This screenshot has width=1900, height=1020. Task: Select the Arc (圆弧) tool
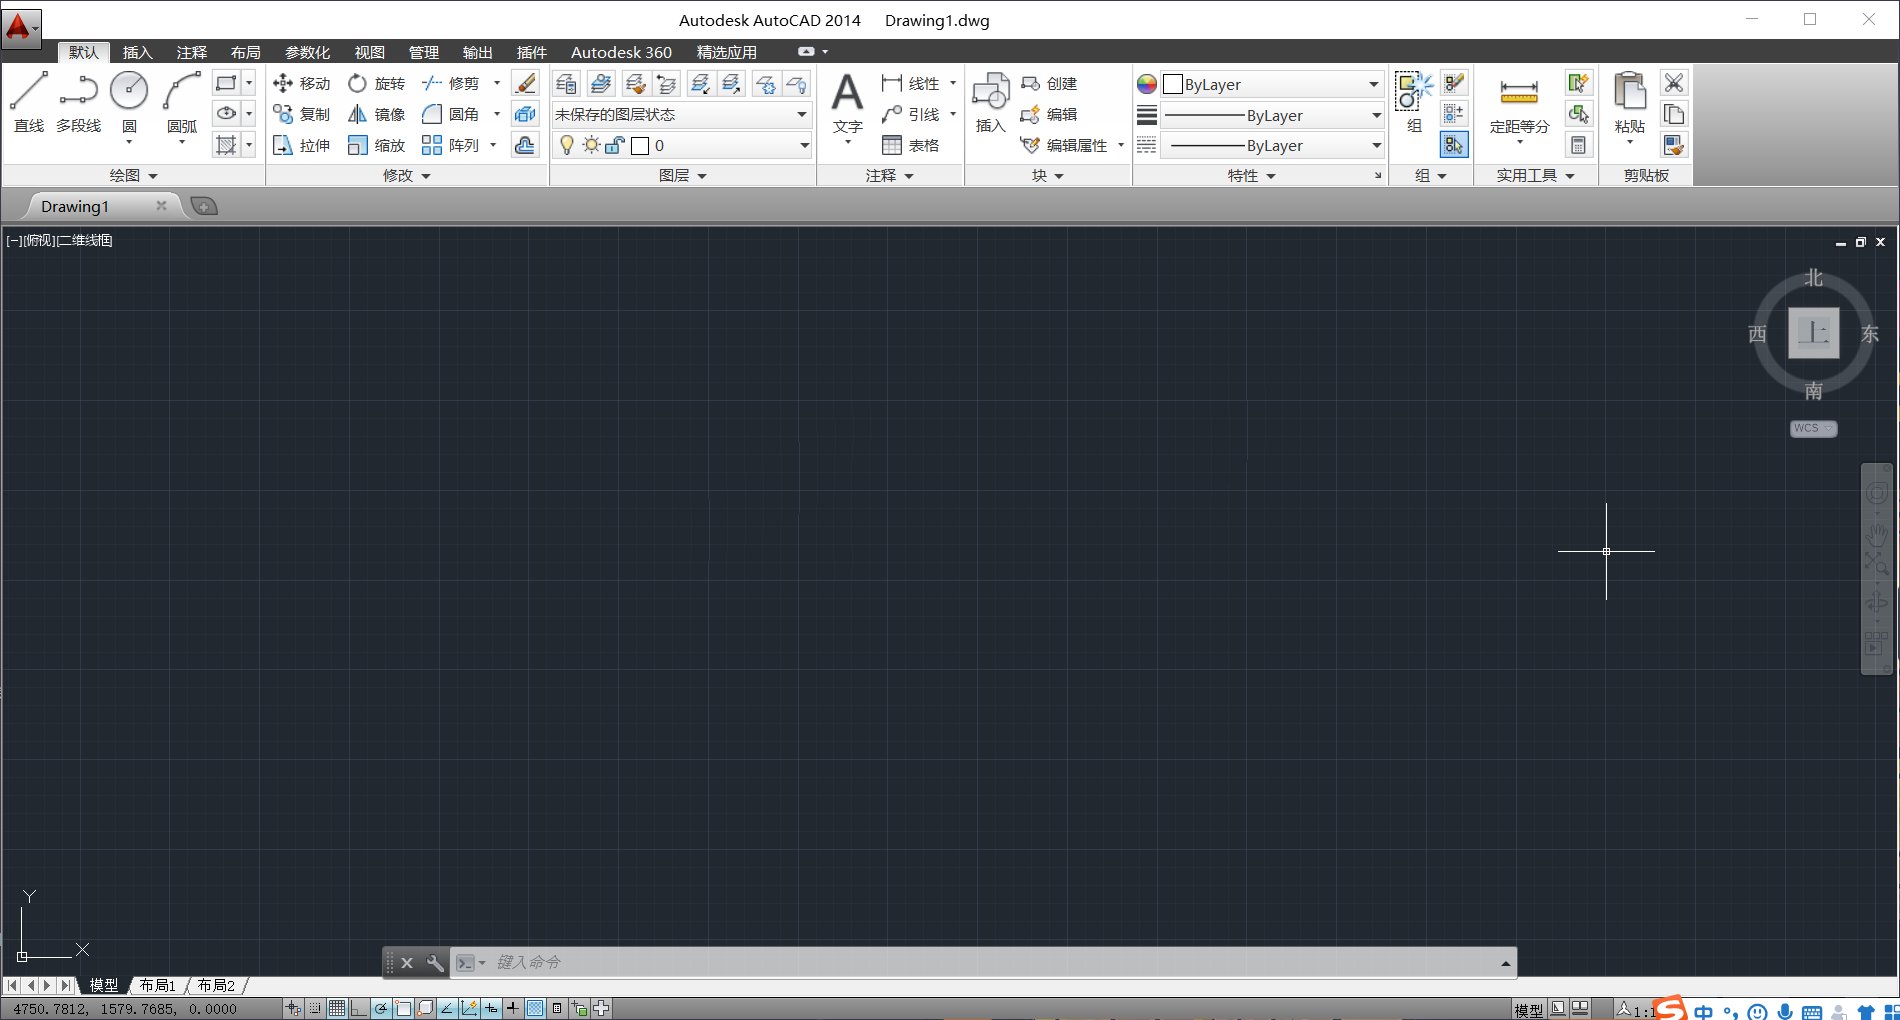coord(182,102)
